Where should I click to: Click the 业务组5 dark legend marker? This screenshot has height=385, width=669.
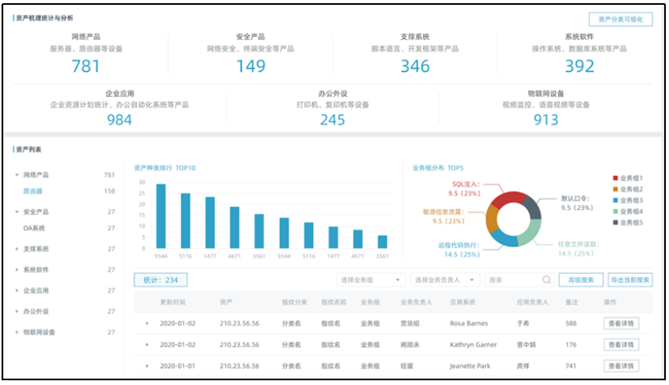click(615, 222)
